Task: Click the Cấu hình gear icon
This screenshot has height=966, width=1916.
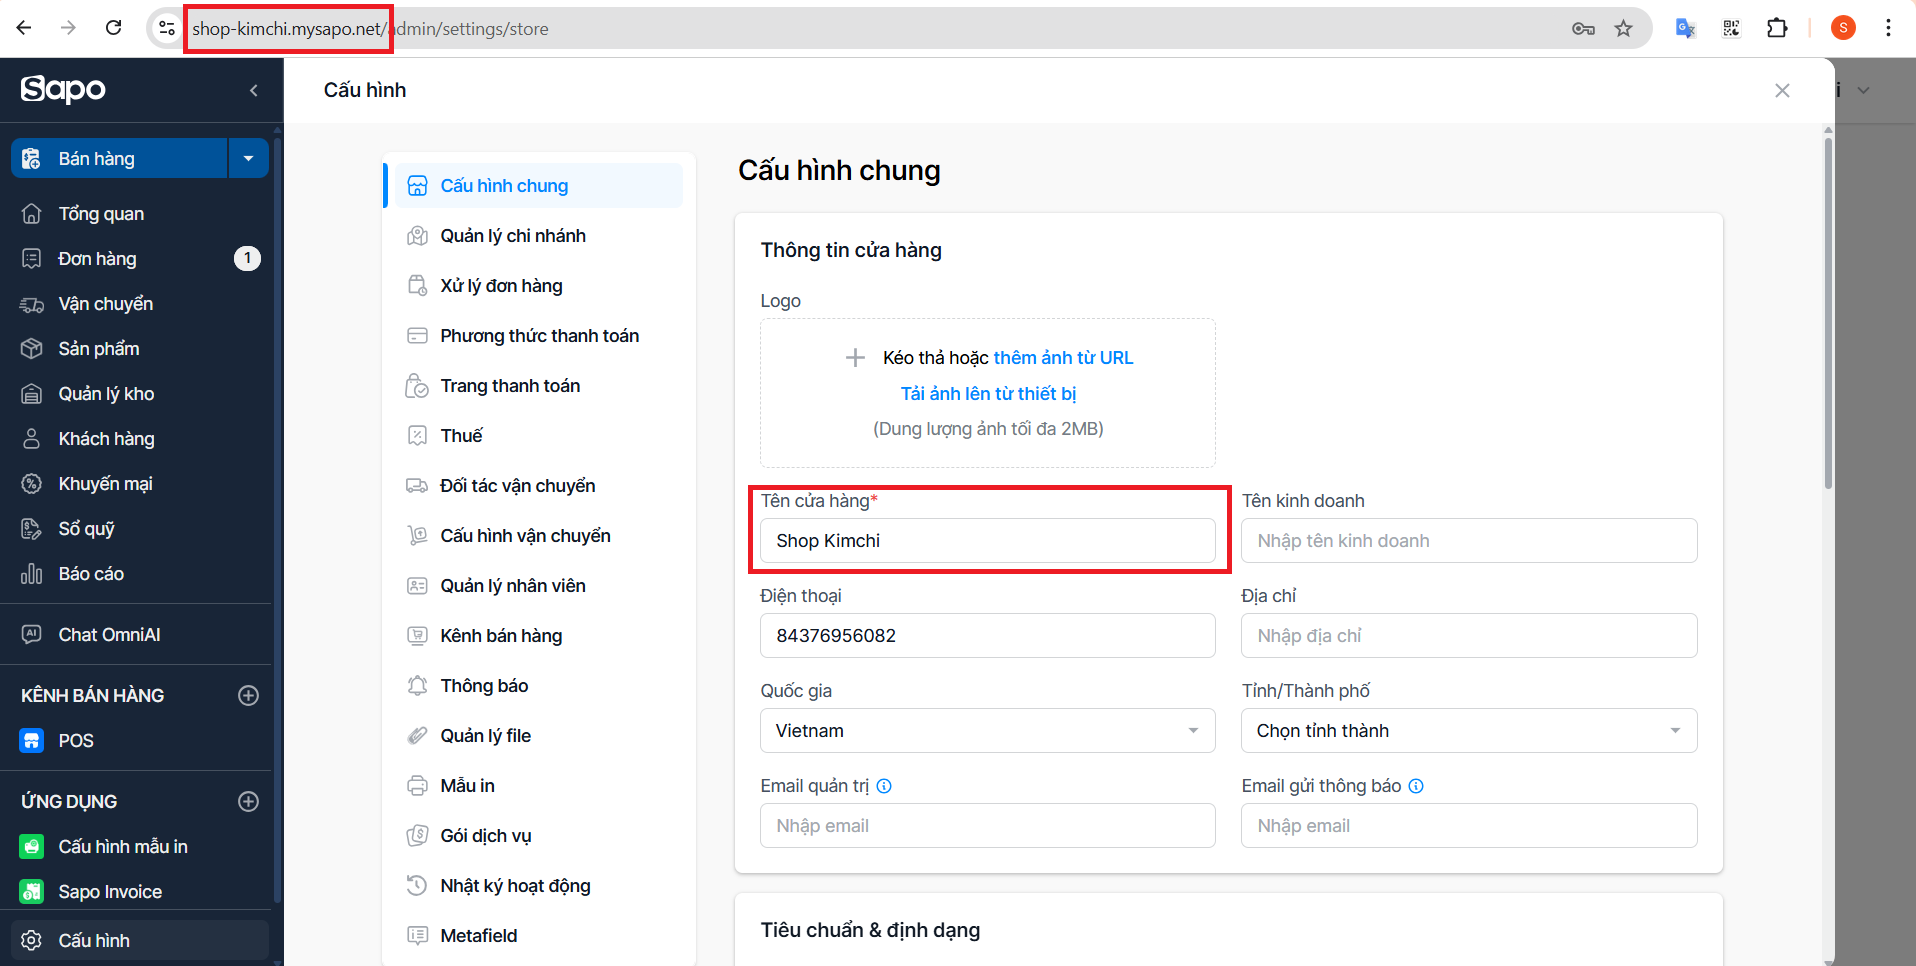Action: pyautogui.click(x=32, y=941)
